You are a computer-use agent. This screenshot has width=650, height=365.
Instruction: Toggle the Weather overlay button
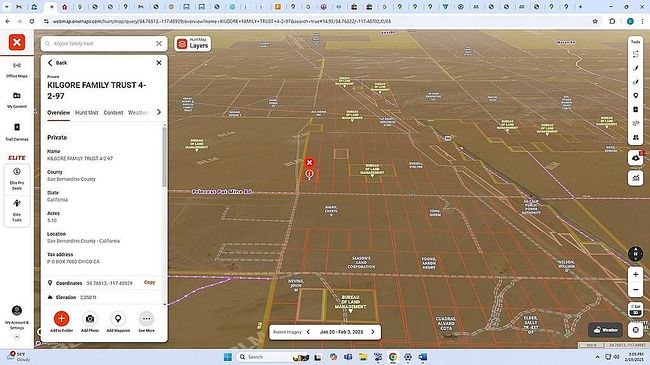coord(606,330)
